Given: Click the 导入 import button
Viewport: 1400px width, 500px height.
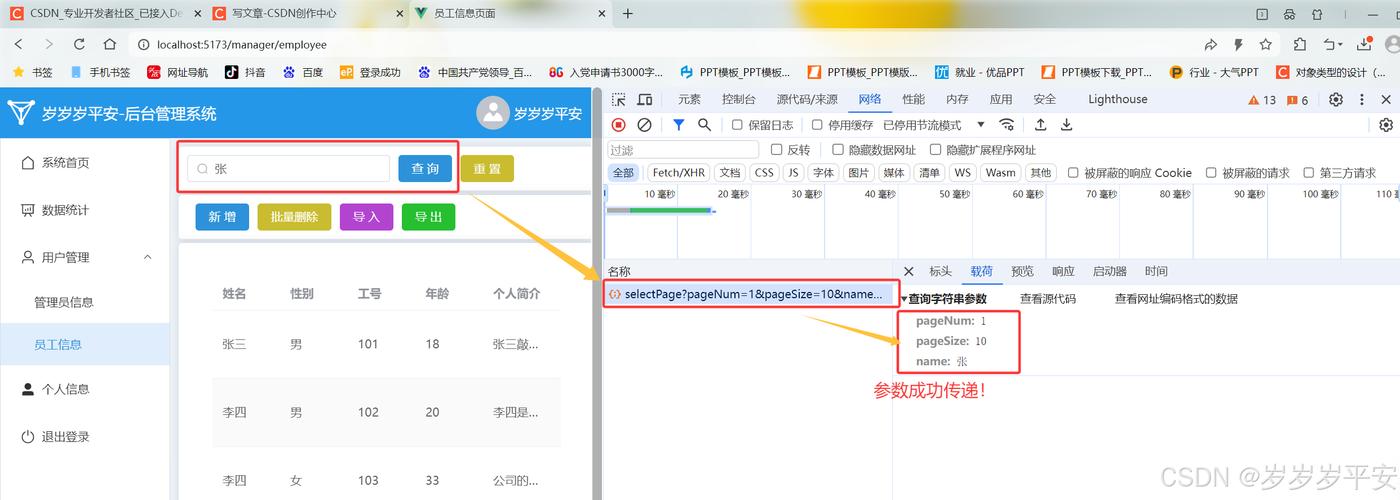Looking at the screenshot, I should tap(366, 217).
